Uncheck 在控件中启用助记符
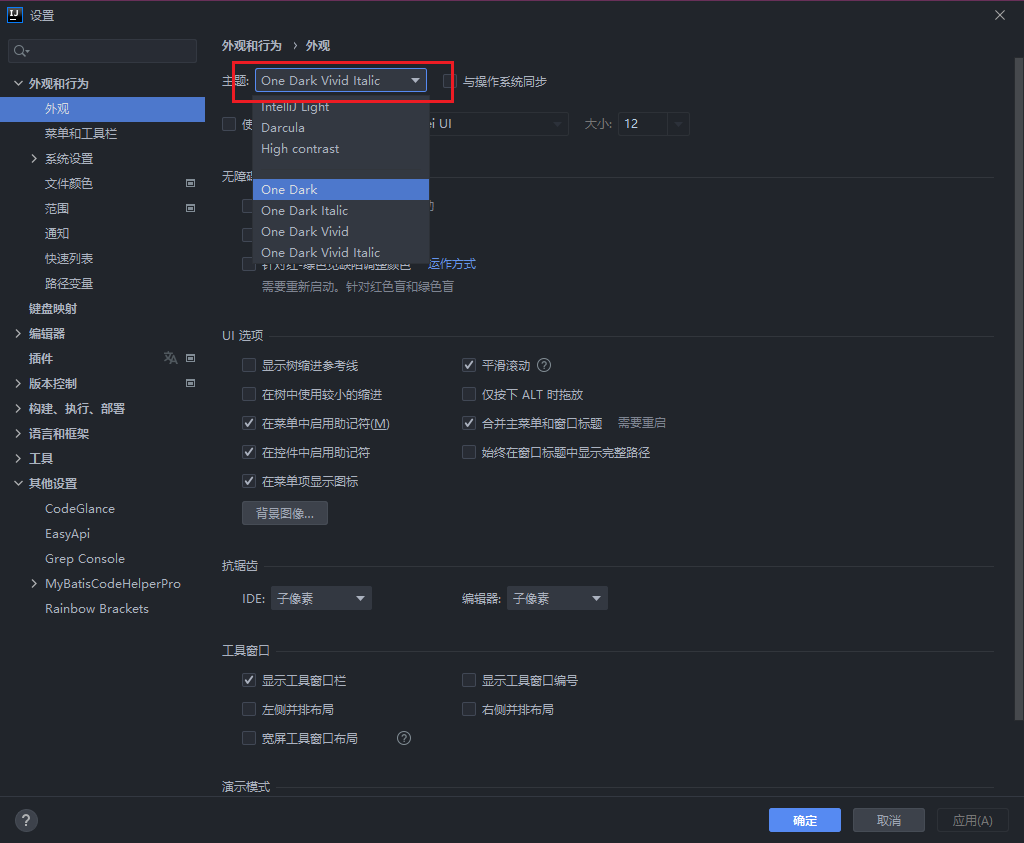 point(249,452)
